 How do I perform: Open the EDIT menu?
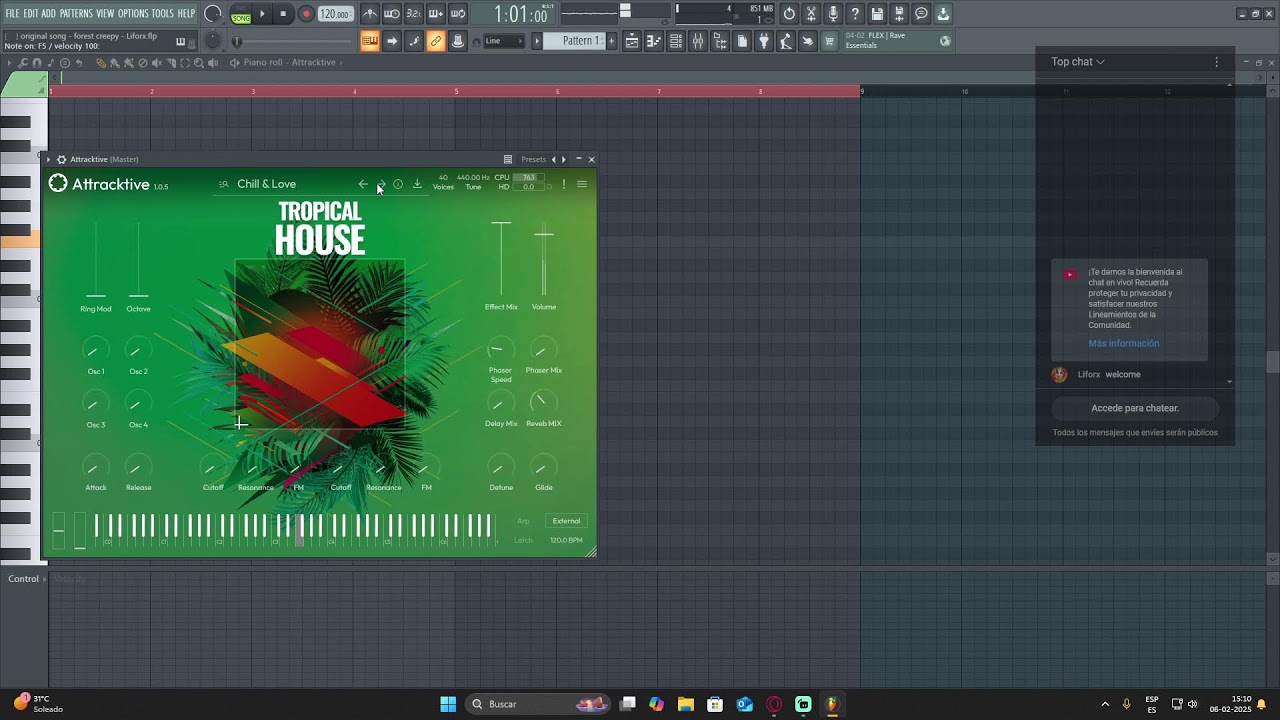[31, 14]
